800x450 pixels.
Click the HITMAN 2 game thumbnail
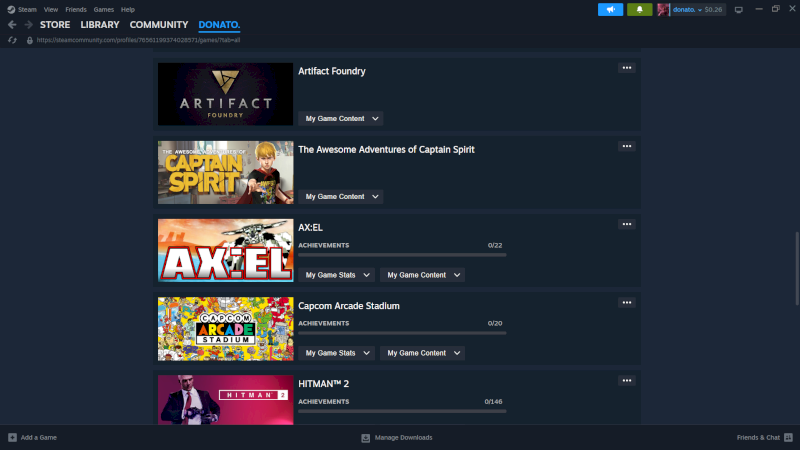226,400
